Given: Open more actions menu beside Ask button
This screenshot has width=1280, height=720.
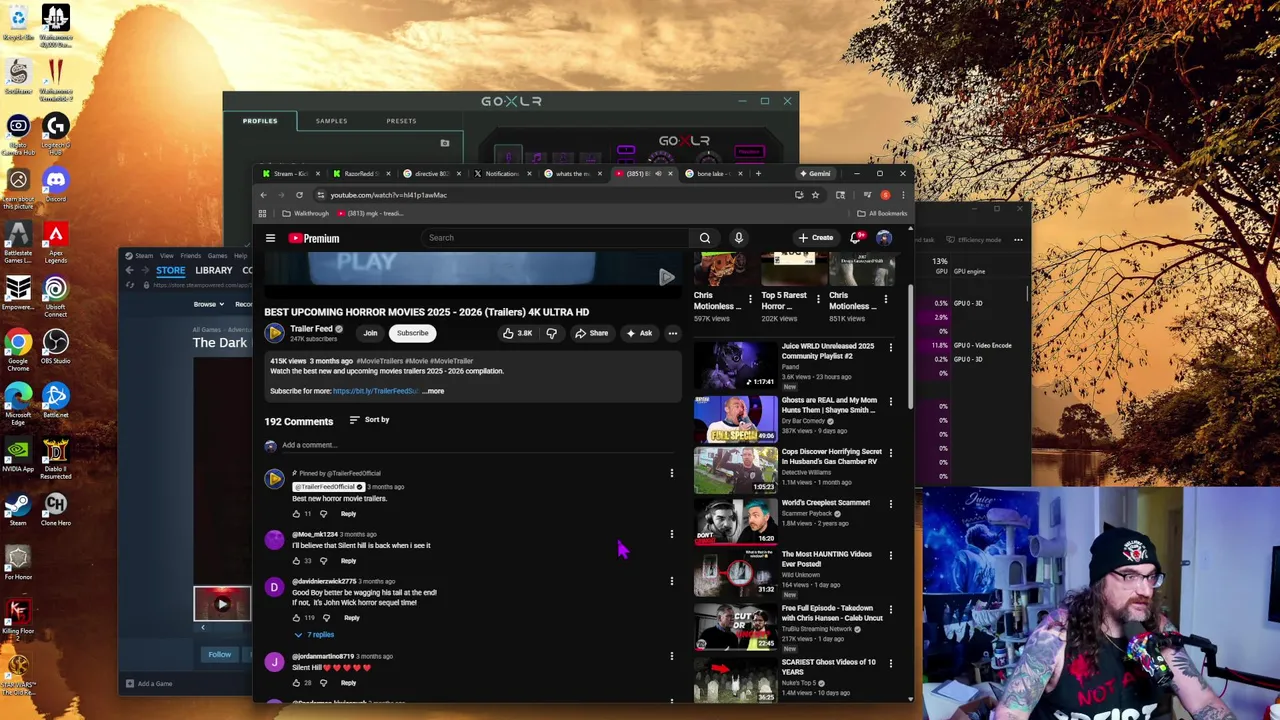Looking at the screenshot, I should coord(673,333).
